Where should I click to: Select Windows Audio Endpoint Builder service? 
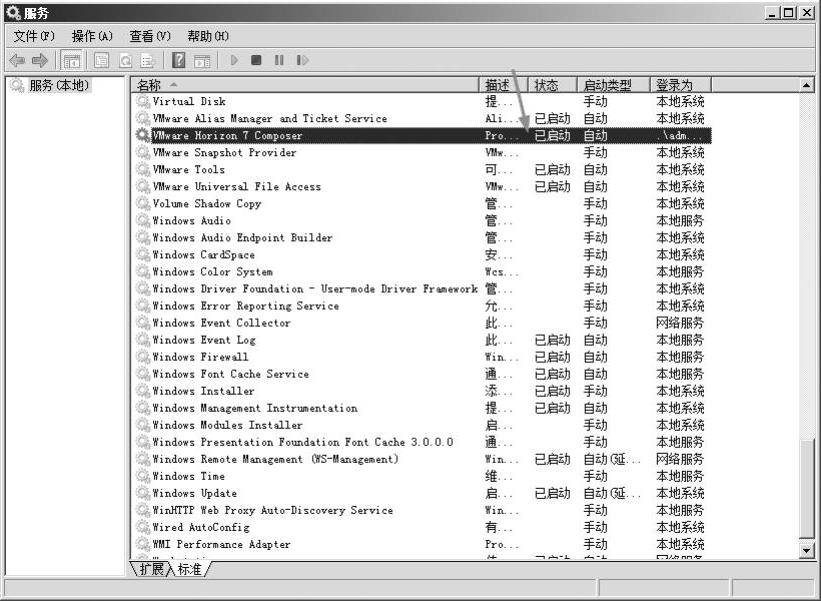tap(421, 238)
